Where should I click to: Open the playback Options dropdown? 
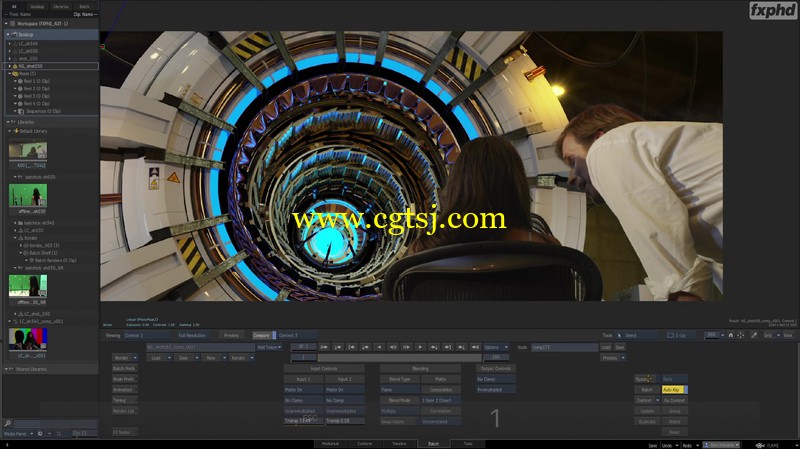pos(496,347)
